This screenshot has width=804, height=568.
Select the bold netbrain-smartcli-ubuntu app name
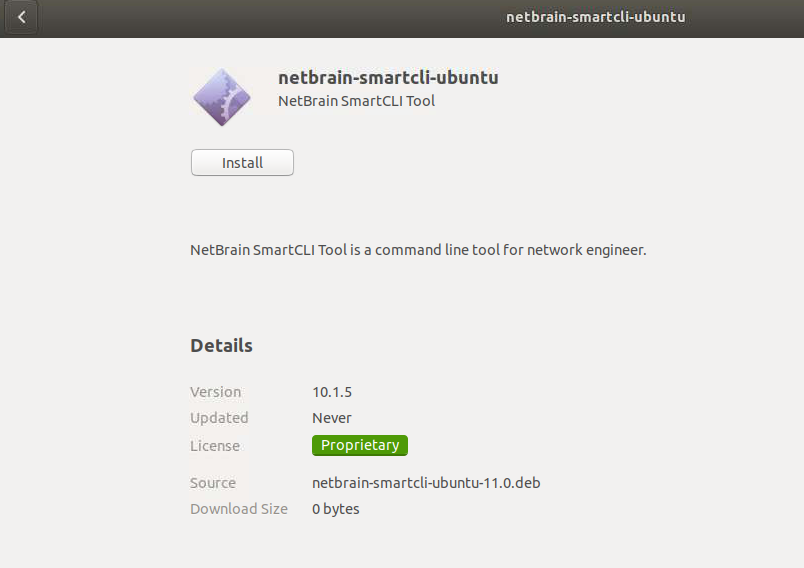[388, 77]
